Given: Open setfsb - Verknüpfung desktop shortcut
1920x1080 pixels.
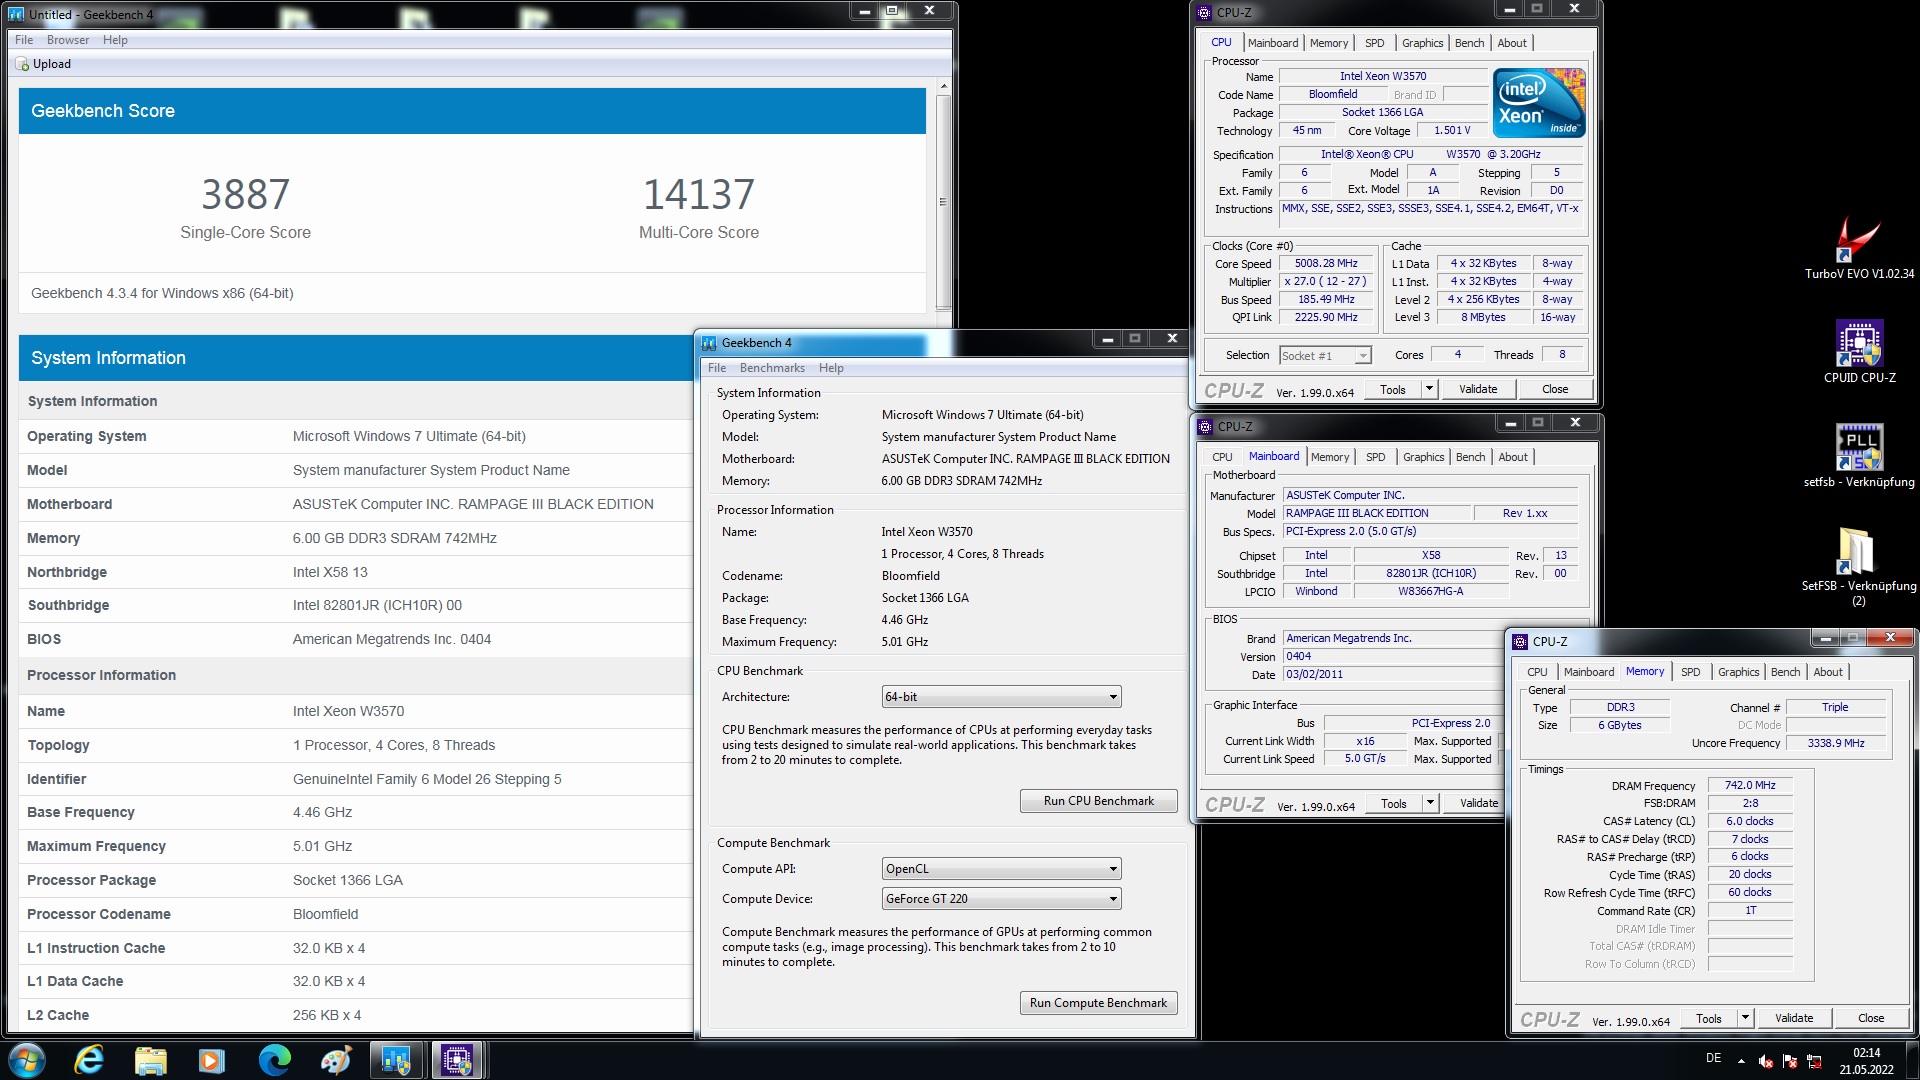Looking at the screenshot, I should tap(1859, 456).
